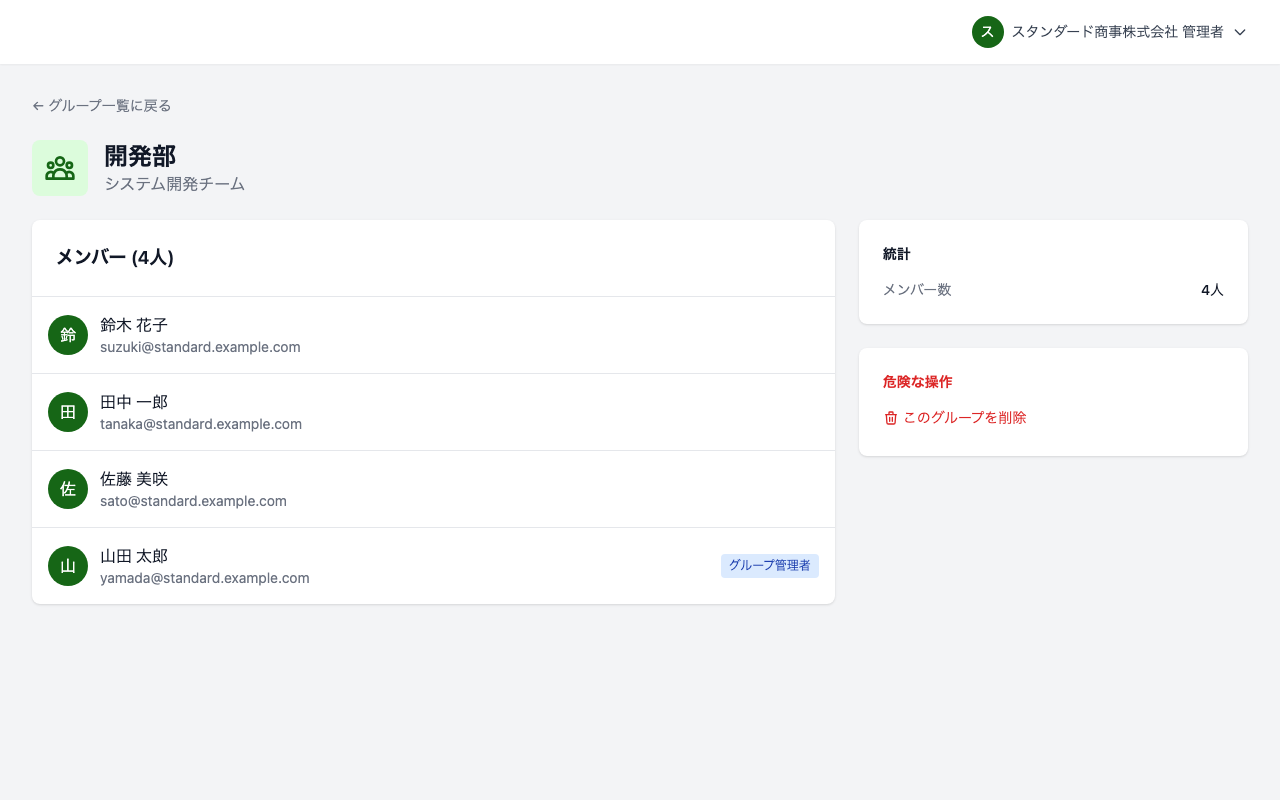This screenshot has height=800, width=1280.
Task: Open the スタンダード商事株式会社 管理者 user menu
Action: [x=1116, y=32]
